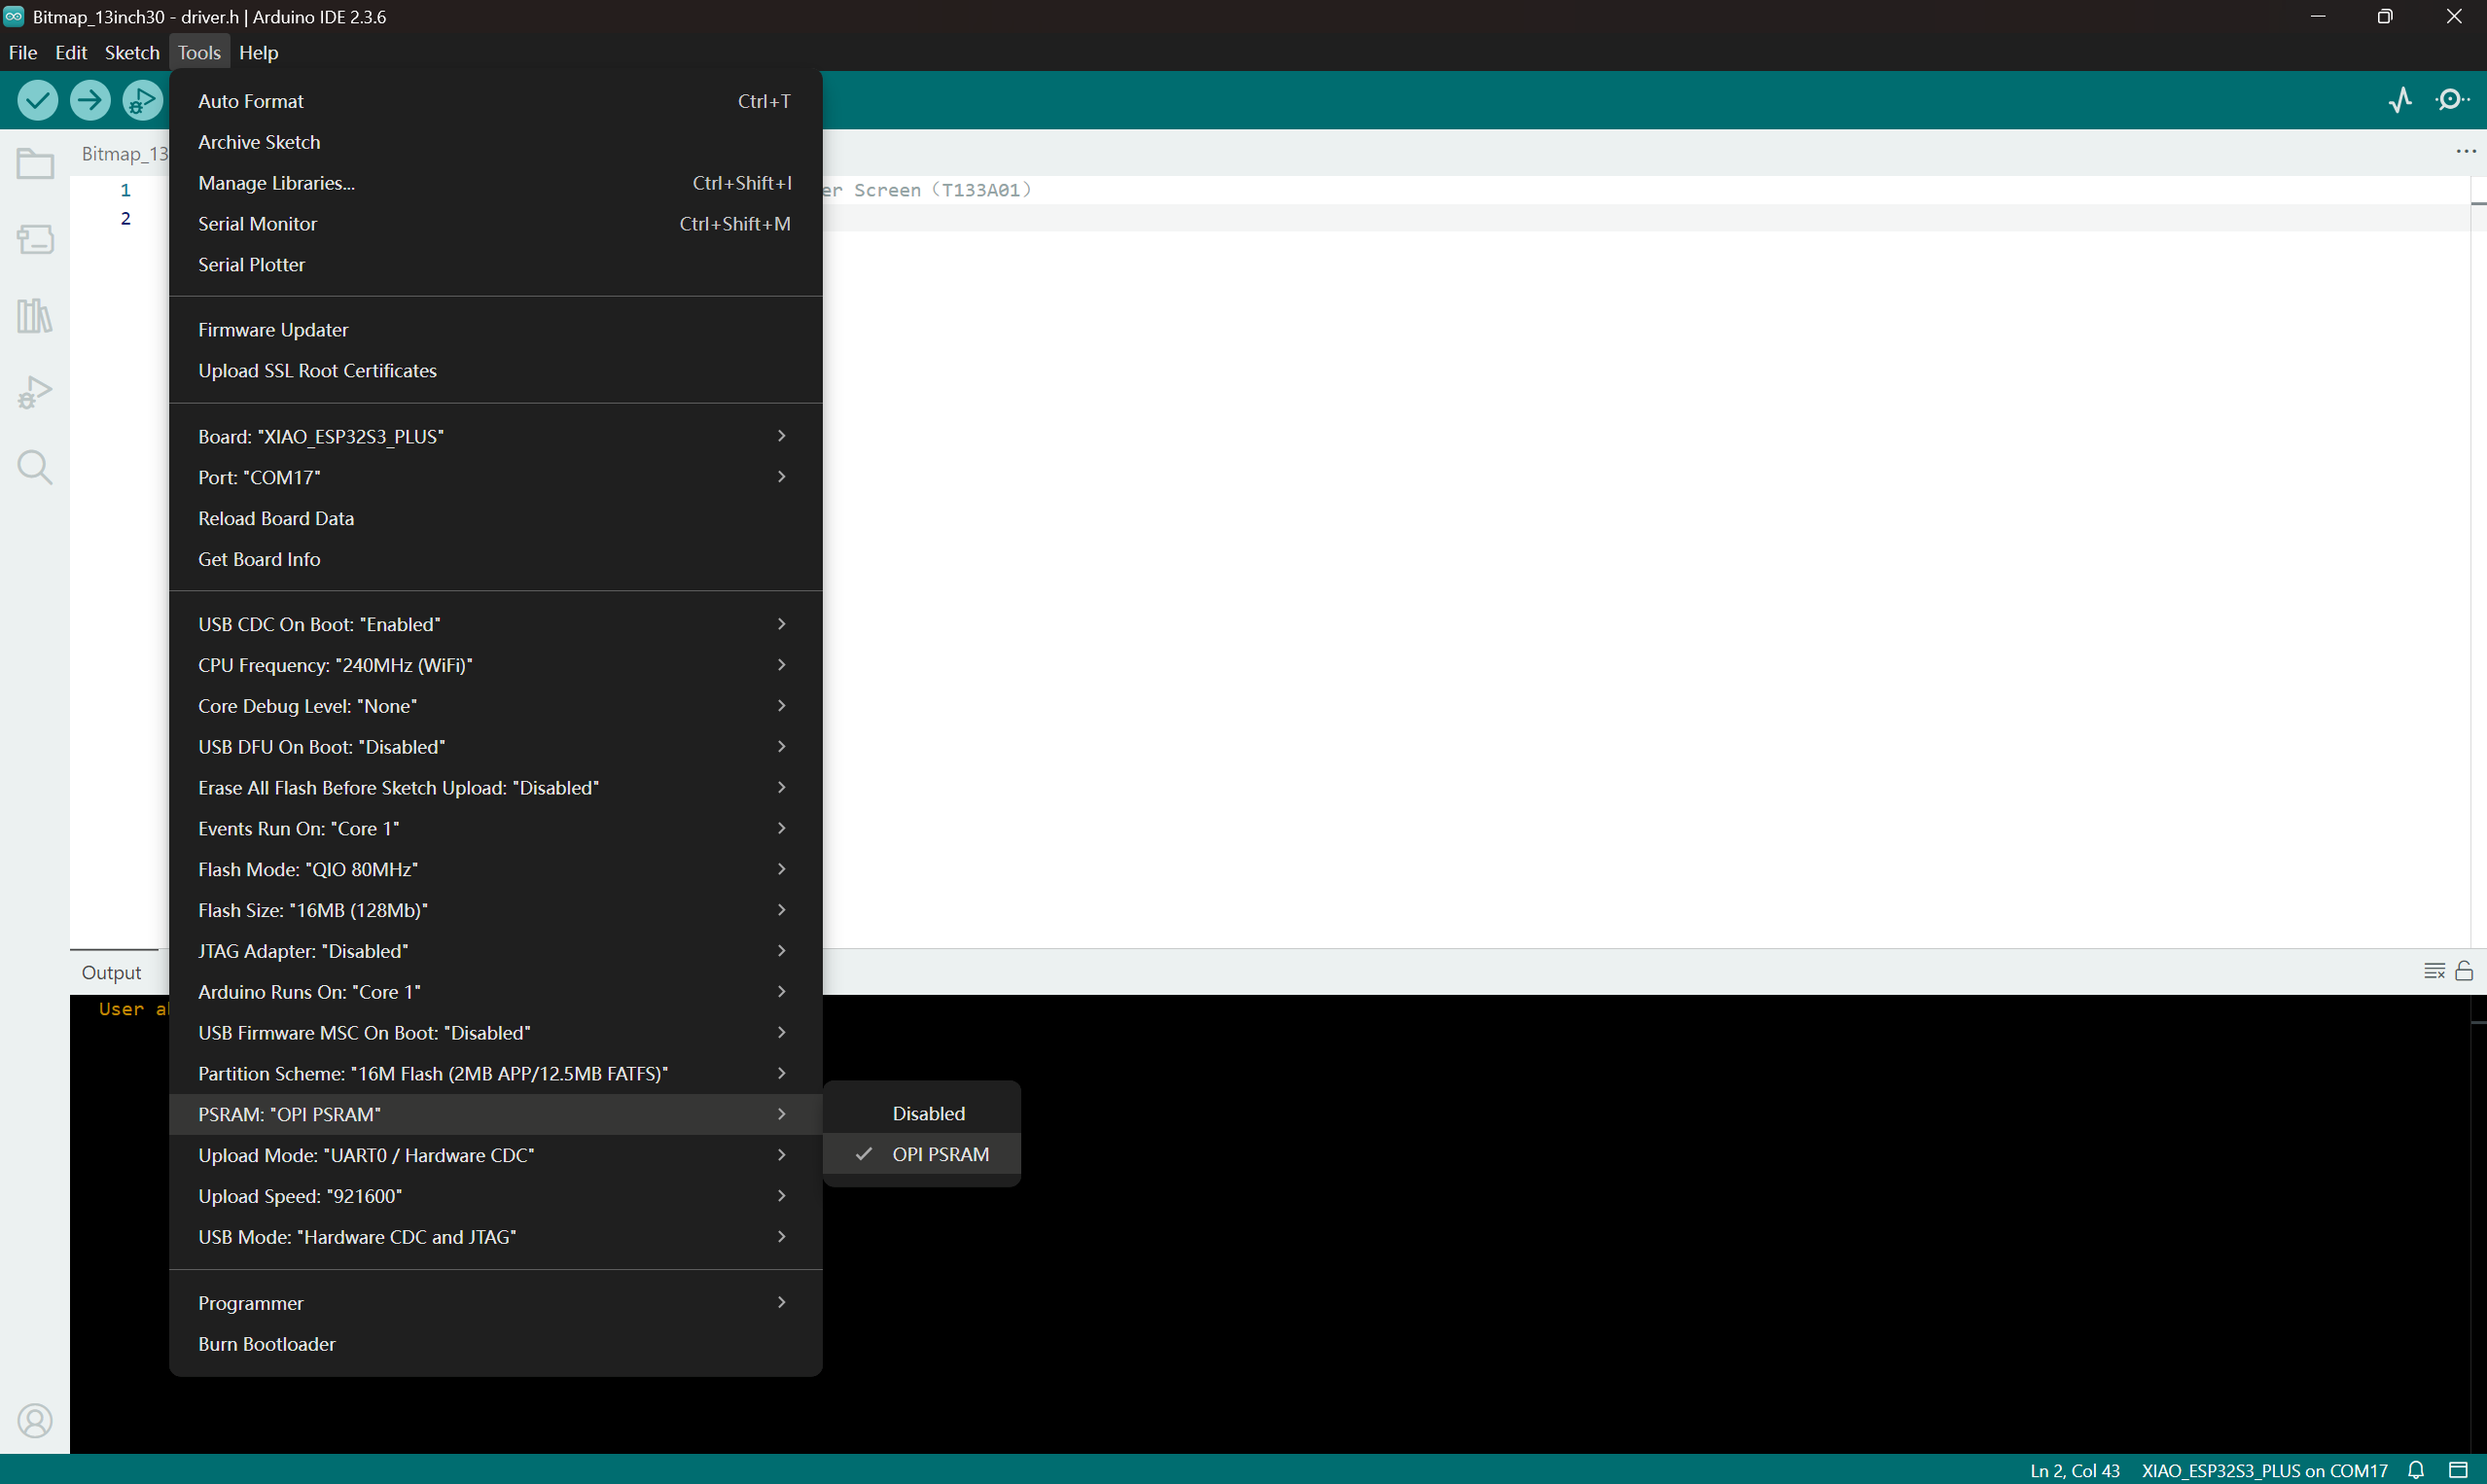2487x1484 pixels.
Task: Click cursor position indicator Ln 2, Col 43
Action: coord(2074,1470)
